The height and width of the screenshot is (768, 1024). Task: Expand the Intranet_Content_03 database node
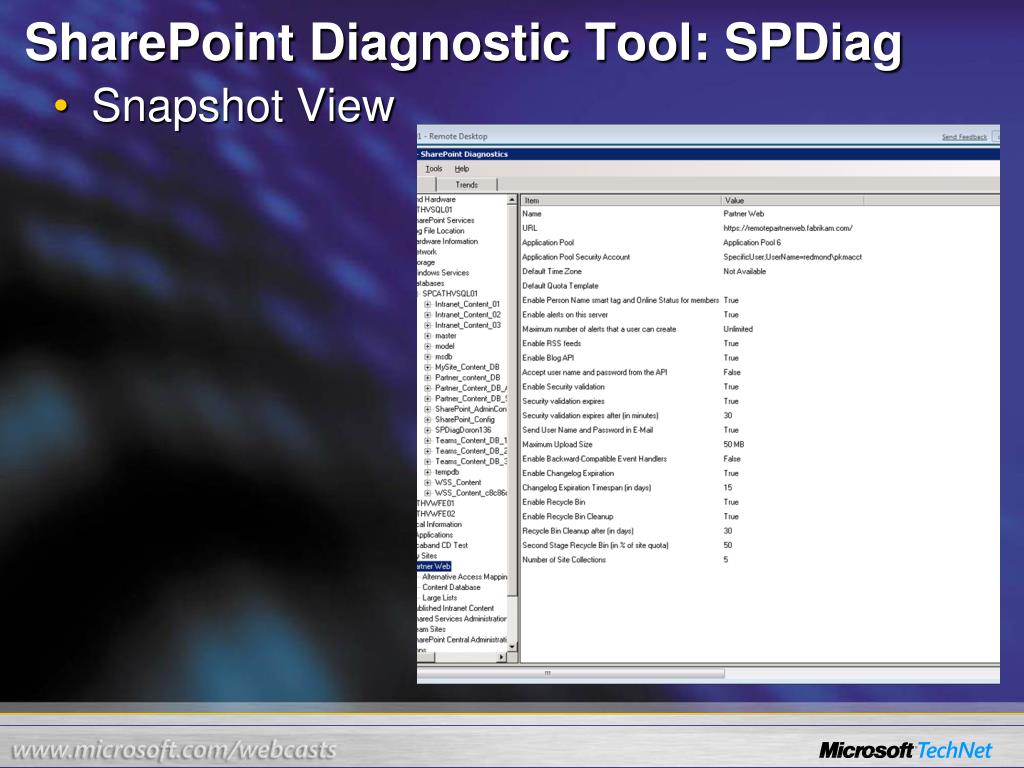(x=428, y=325)
